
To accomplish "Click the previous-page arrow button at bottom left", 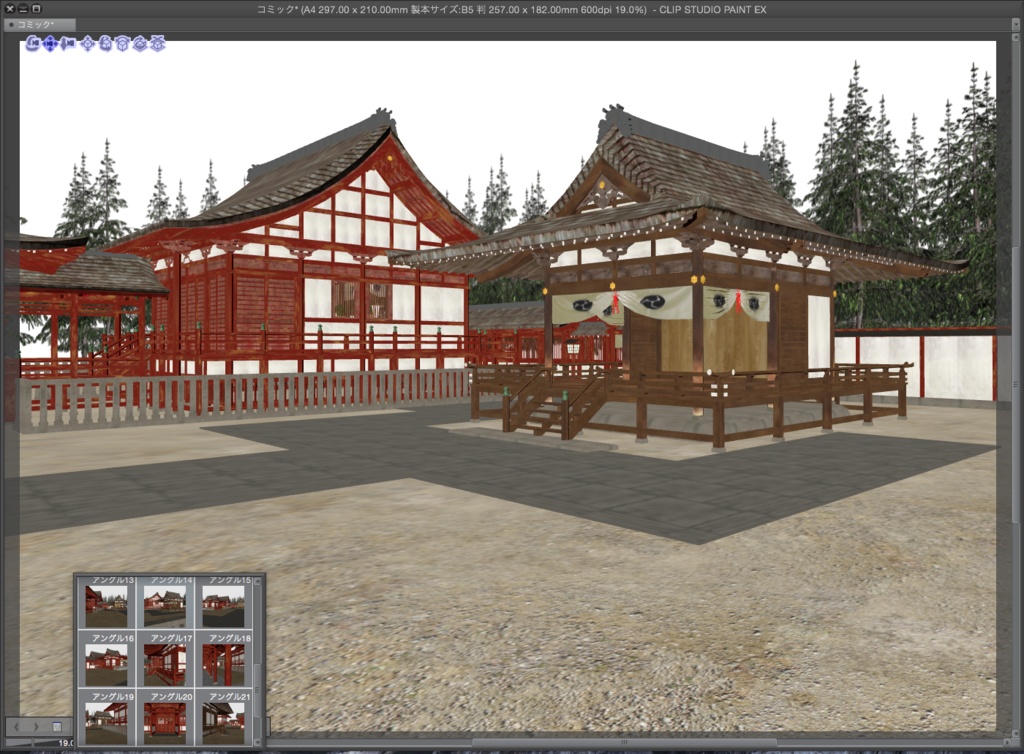I will click(x=16, y=726).
